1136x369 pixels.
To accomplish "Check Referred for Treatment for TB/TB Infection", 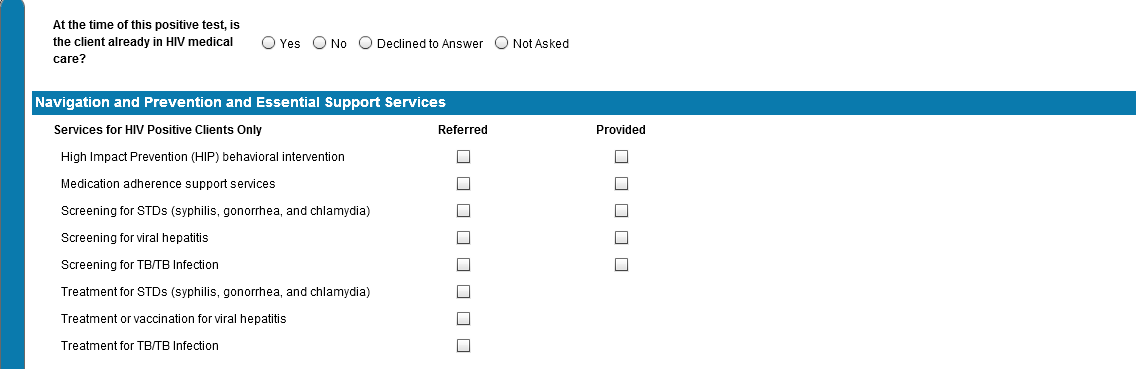I will (463, 345).
